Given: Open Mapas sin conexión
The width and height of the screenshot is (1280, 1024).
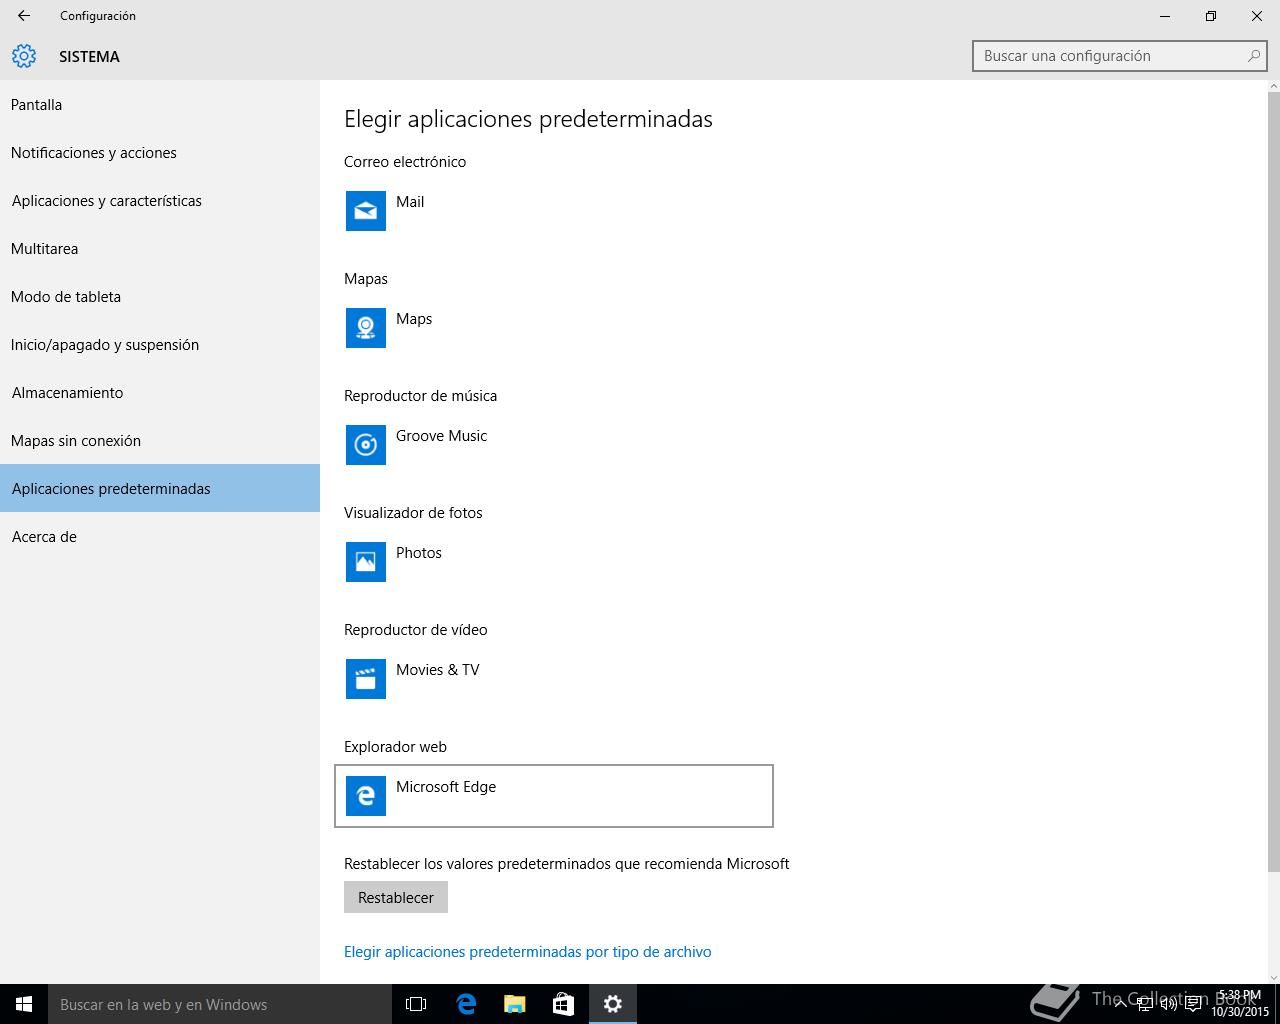Looking at the screenshot, I should click(x=160, y=440).
